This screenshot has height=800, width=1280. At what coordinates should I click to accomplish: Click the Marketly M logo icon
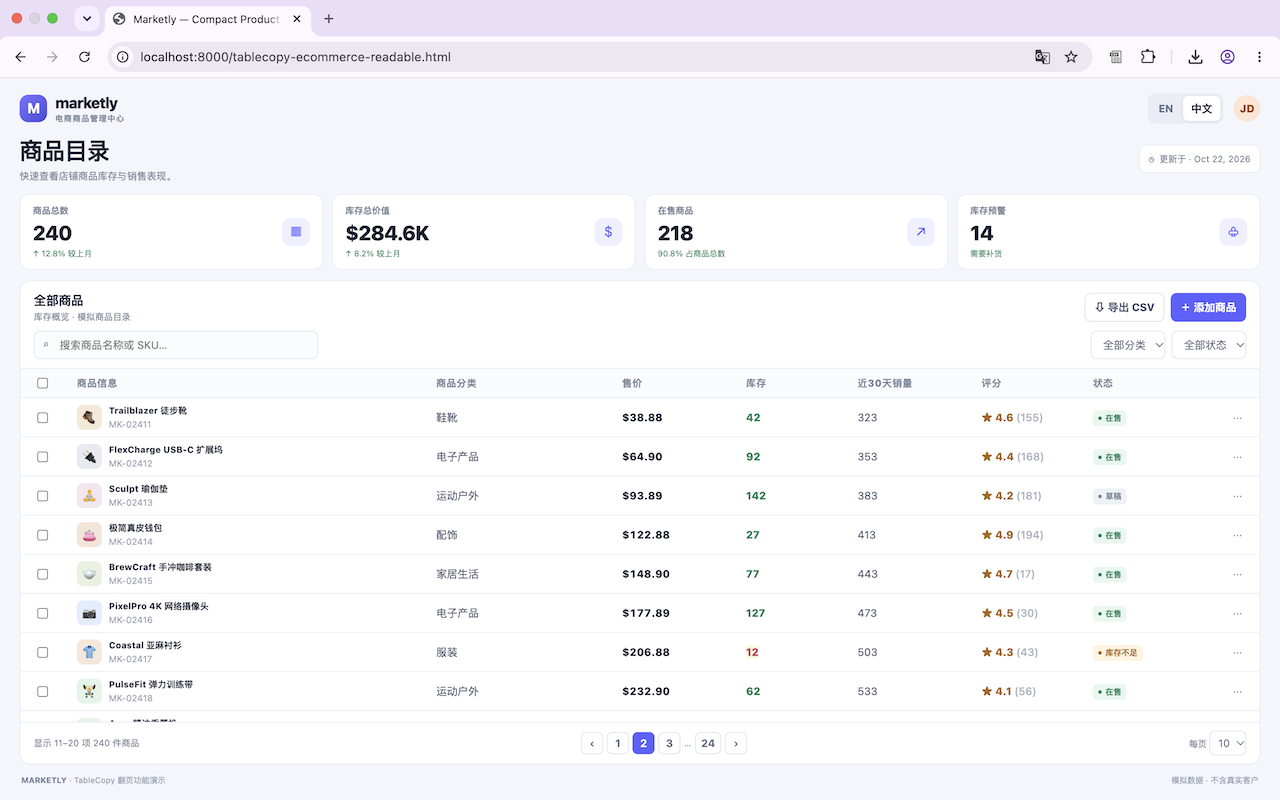(x=34, y=108)
